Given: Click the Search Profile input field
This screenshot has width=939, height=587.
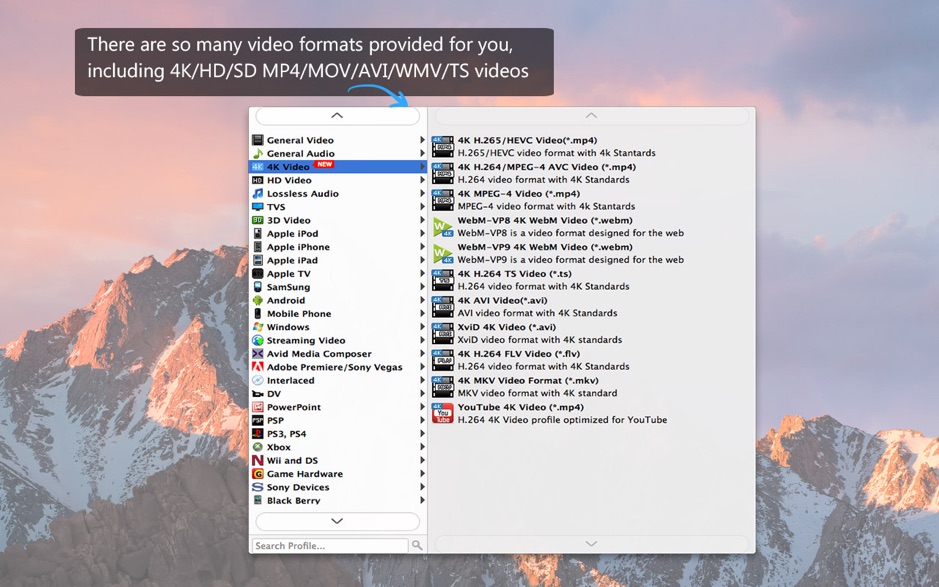Looking at the screenshot, I should (330, 546).
